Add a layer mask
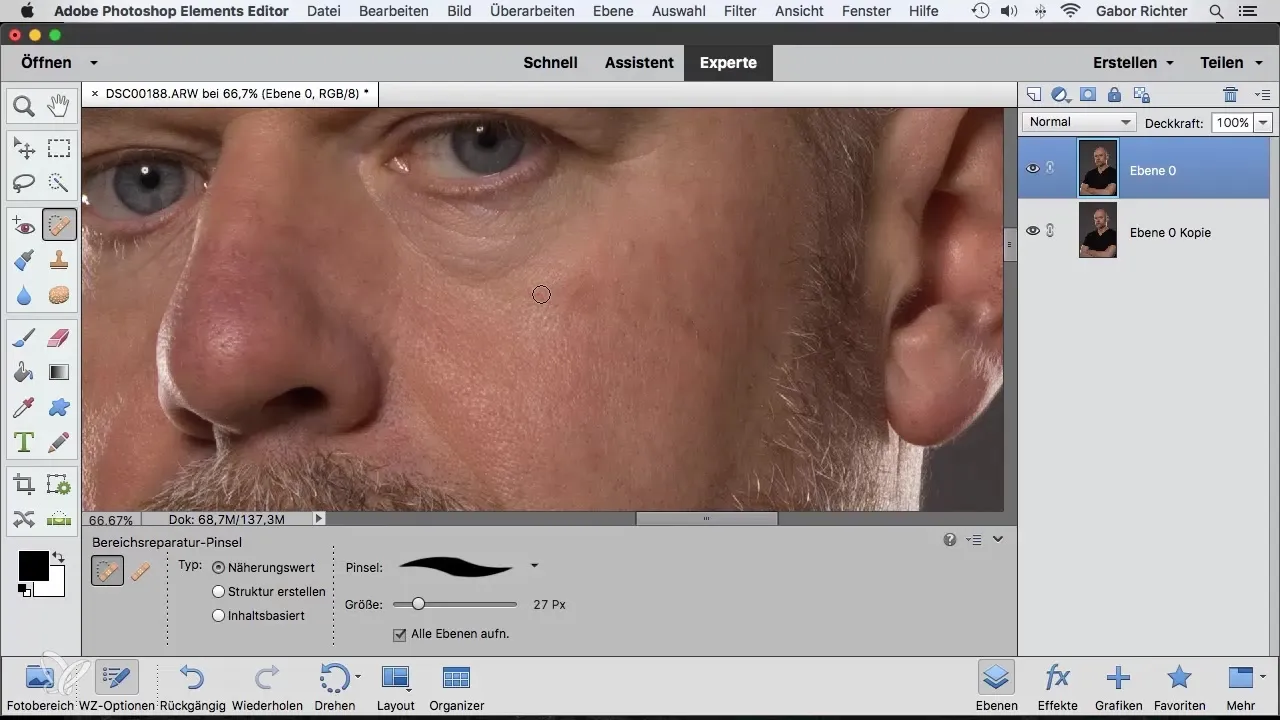Screen dimensions: 1280x720 pos(1088,95)
